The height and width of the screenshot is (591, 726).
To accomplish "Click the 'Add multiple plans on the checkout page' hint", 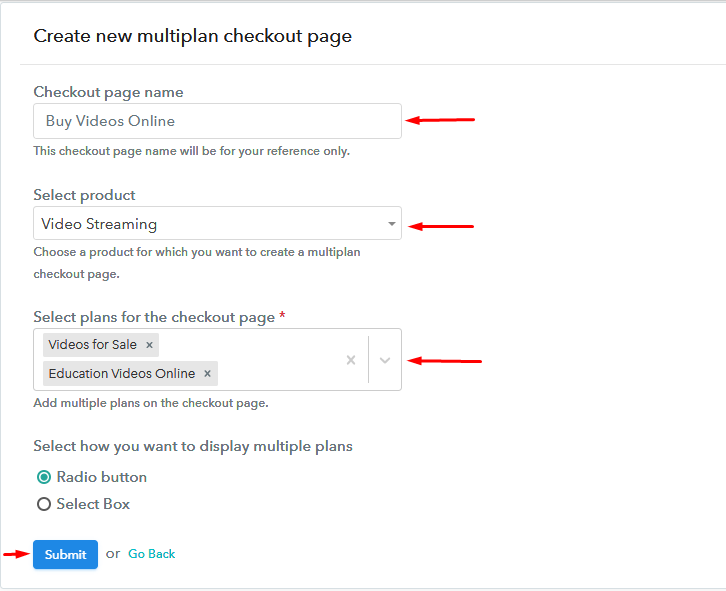I will coord(151,403).
